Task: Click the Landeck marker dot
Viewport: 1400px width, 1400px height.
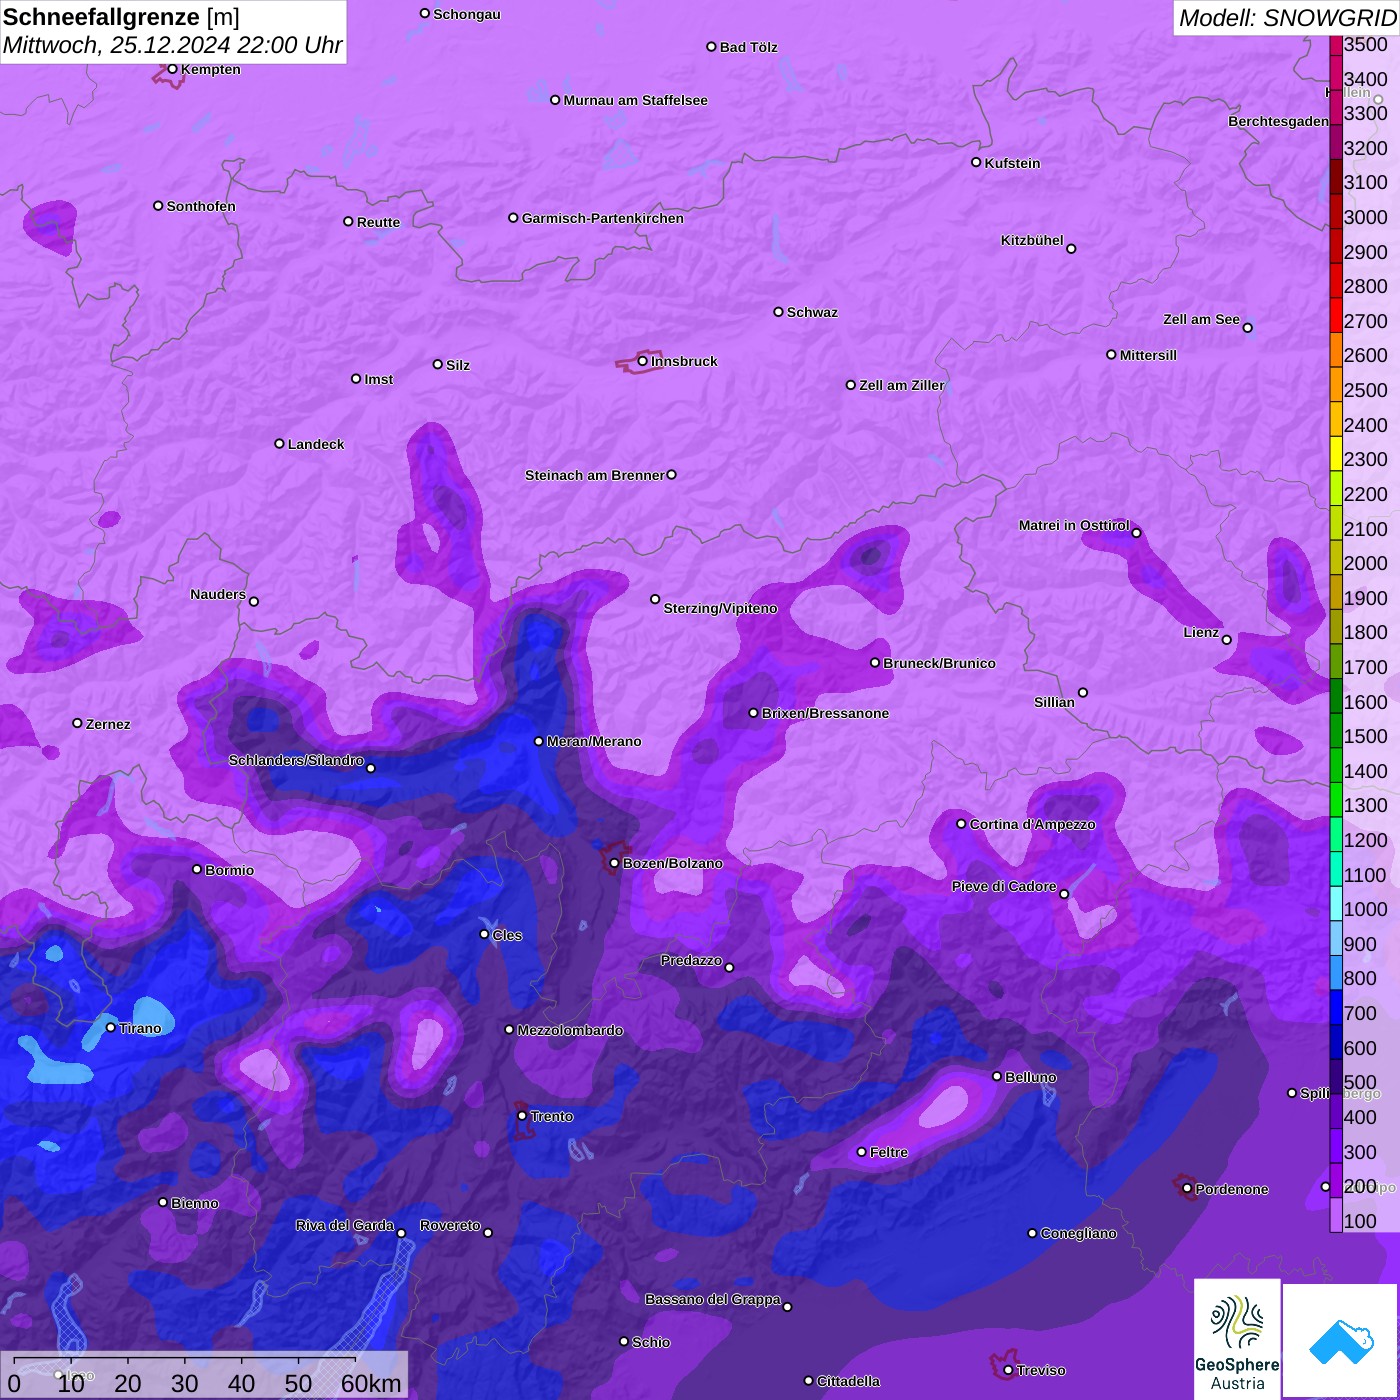Action: click(279, 443)
